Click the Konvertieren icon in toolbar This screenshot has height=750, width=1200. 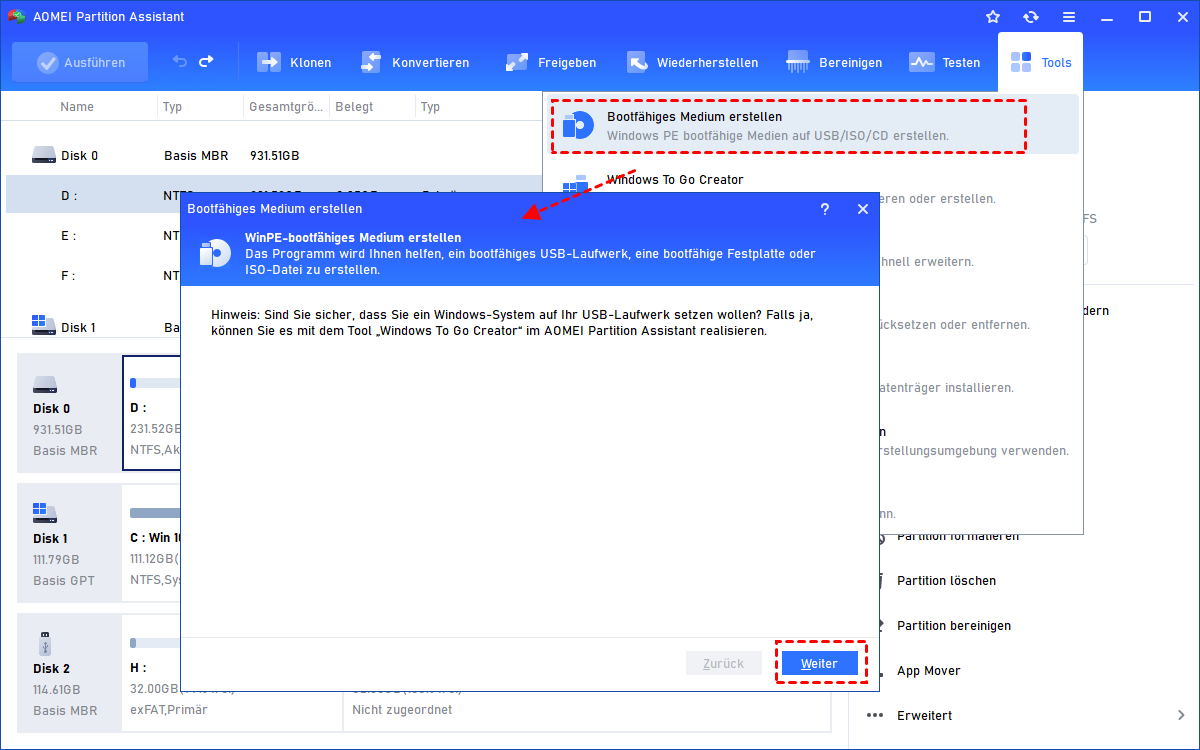pos(372,62)
